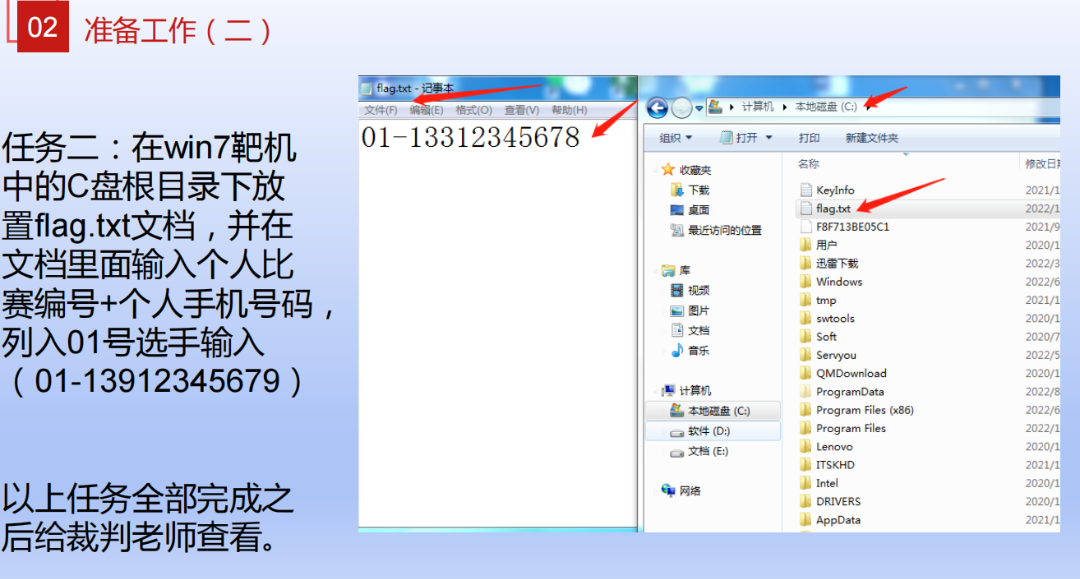Viewport: 1080px width, 579px height.
Task: Click the 收藏夹 star icon in navigation pane
Action: tap(667, 169)
